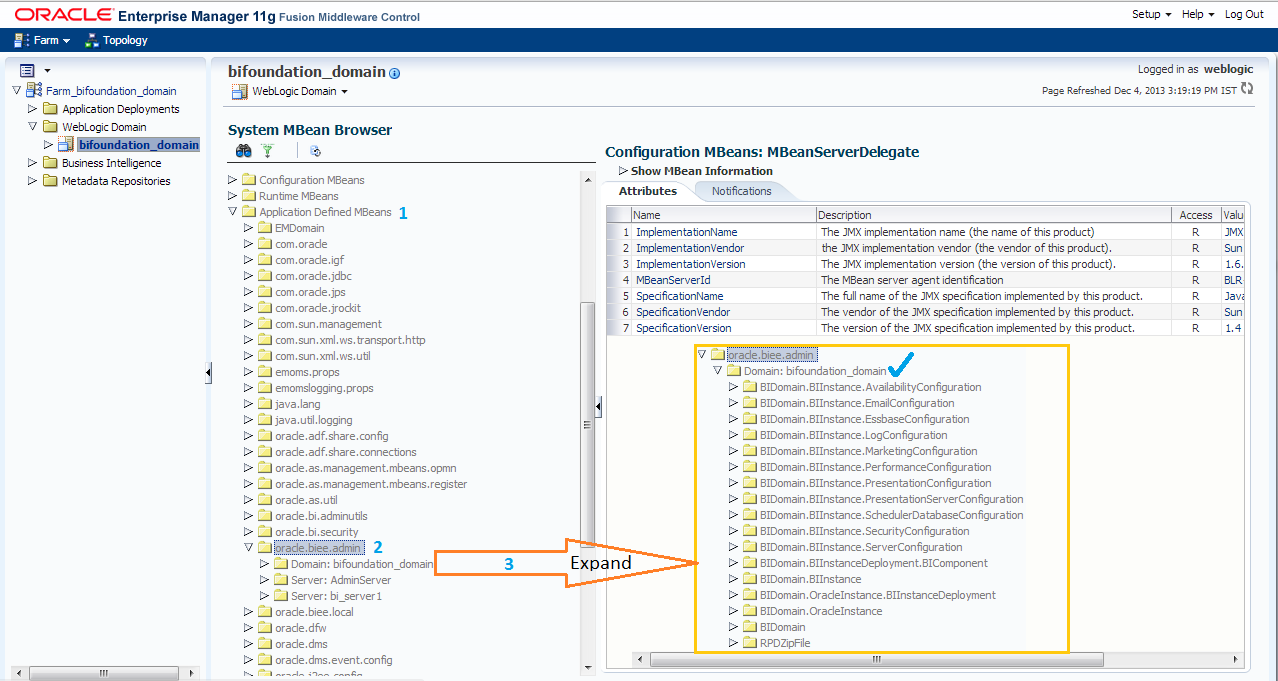Switch to the Notifications tab
The image size is (1278, 681).
742,191
